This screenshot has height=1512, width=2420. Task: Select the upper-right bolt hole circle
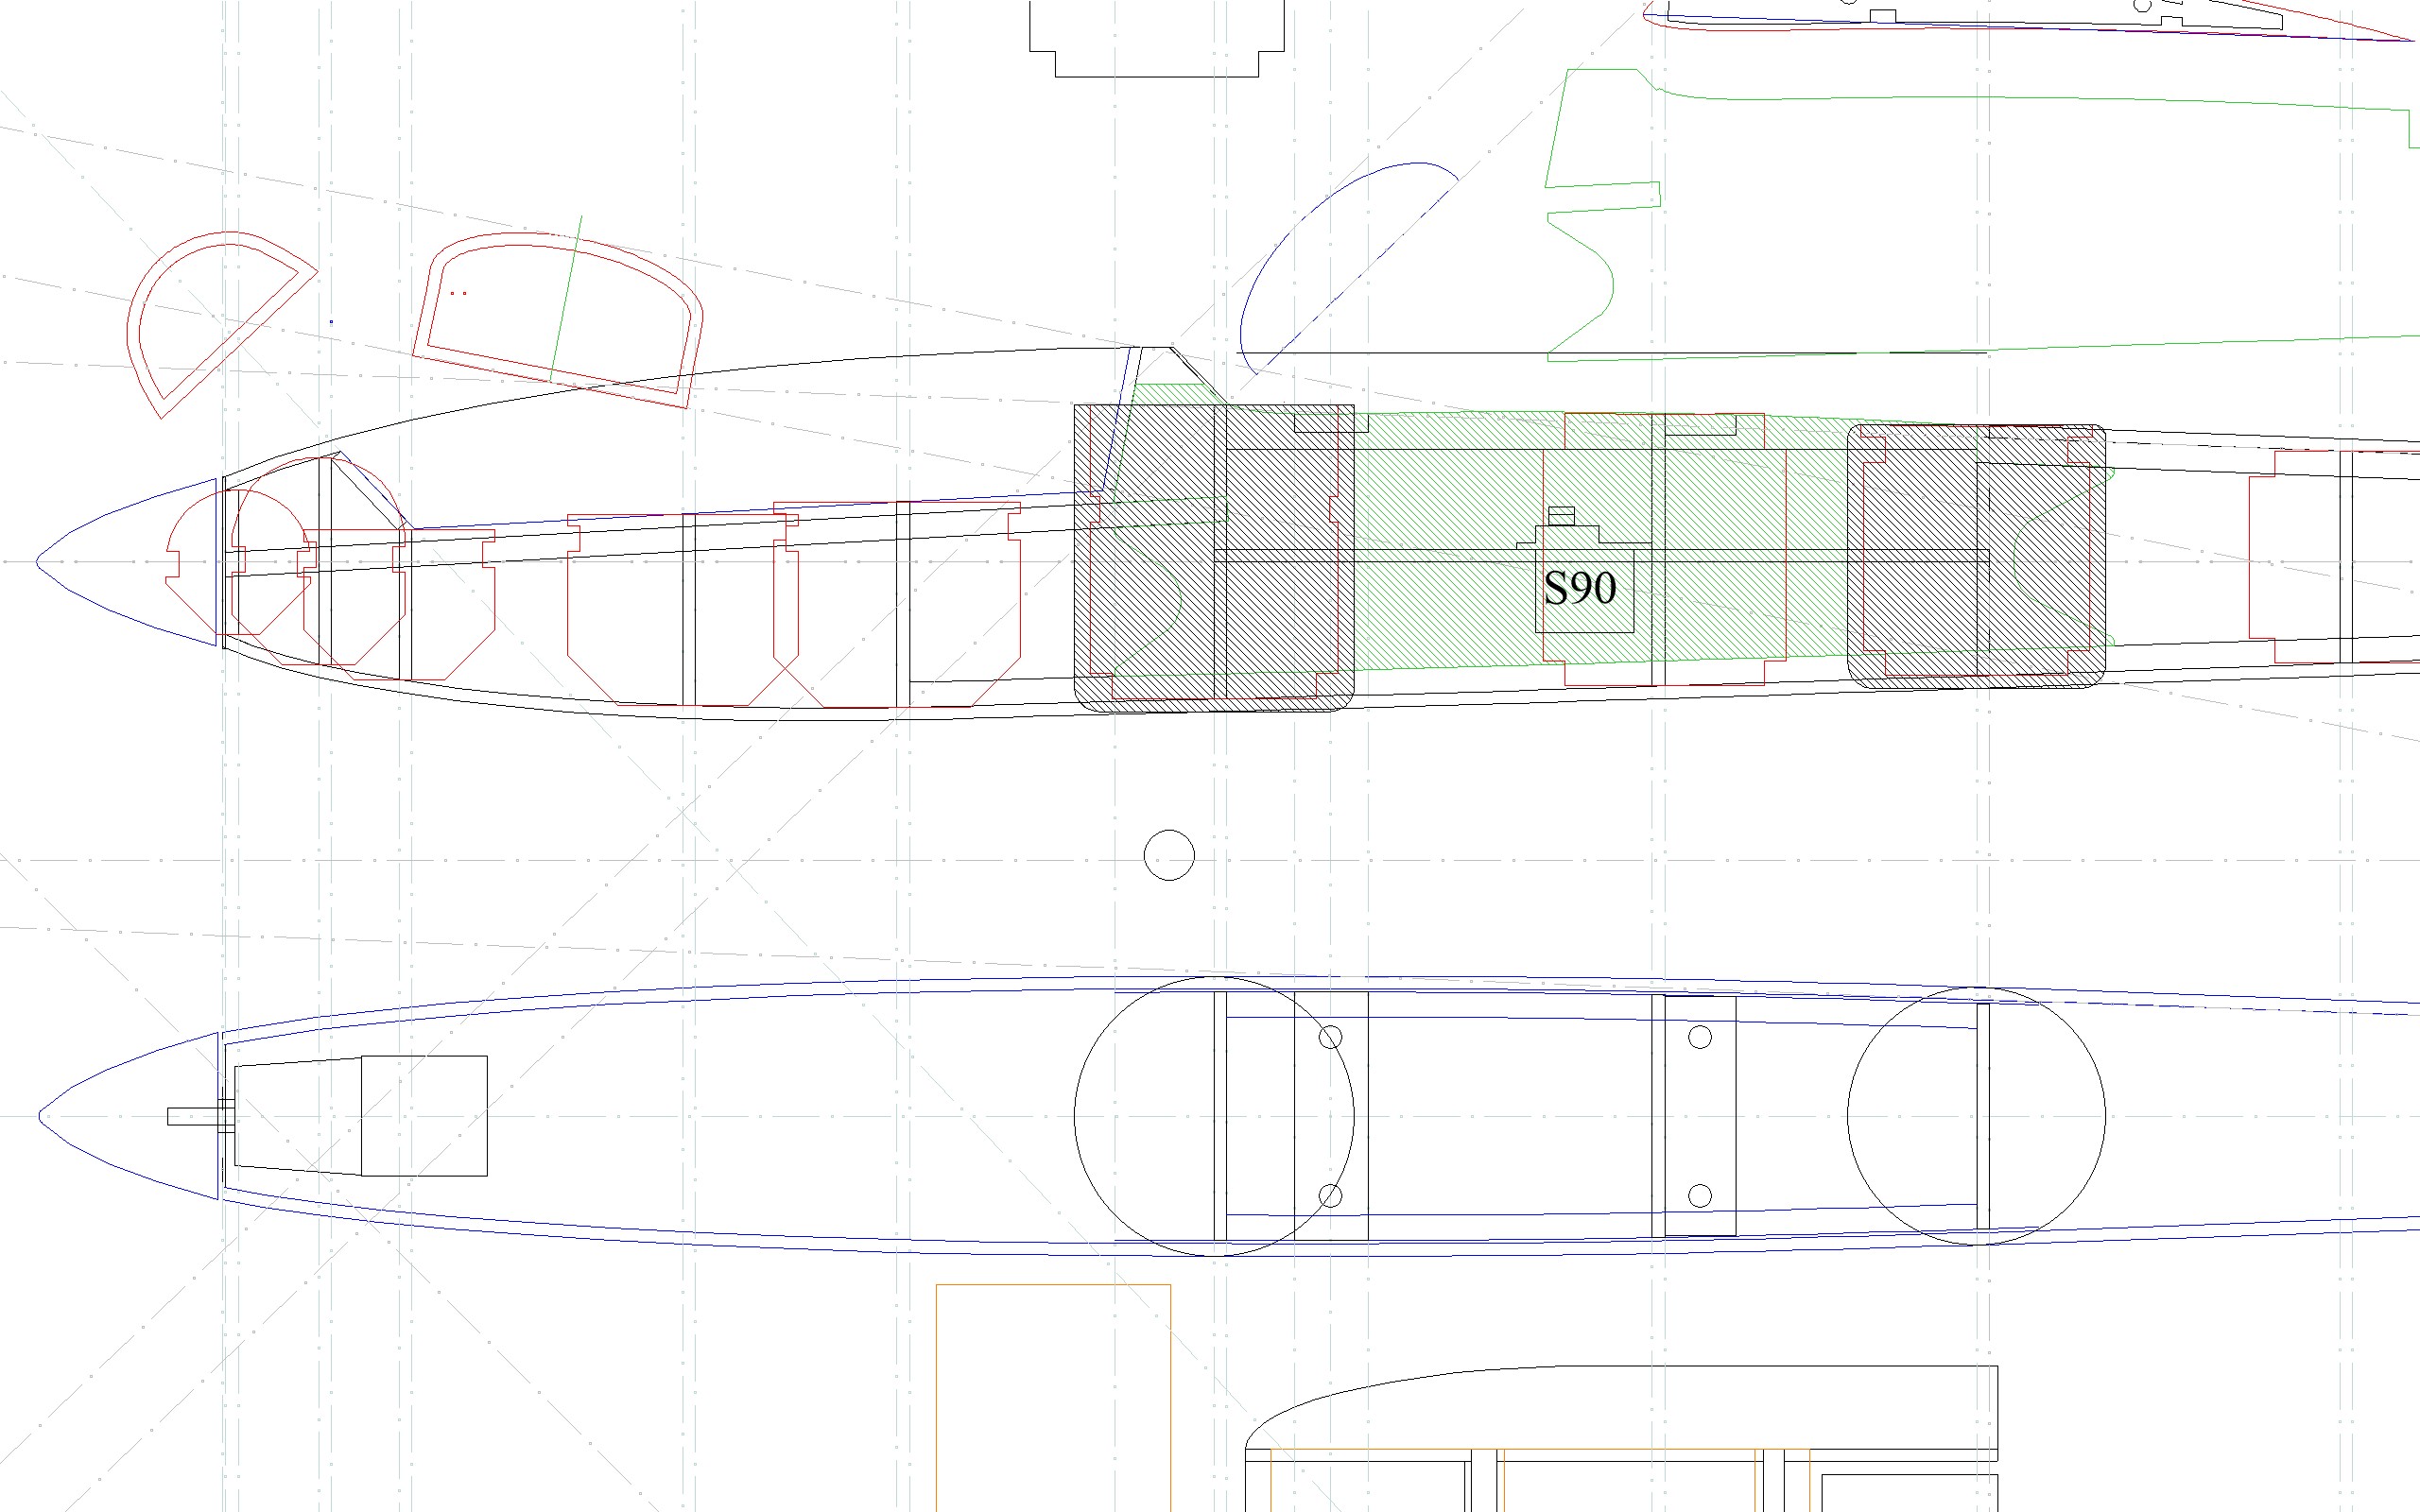pyautogui.click(x=1700, y=1037)
